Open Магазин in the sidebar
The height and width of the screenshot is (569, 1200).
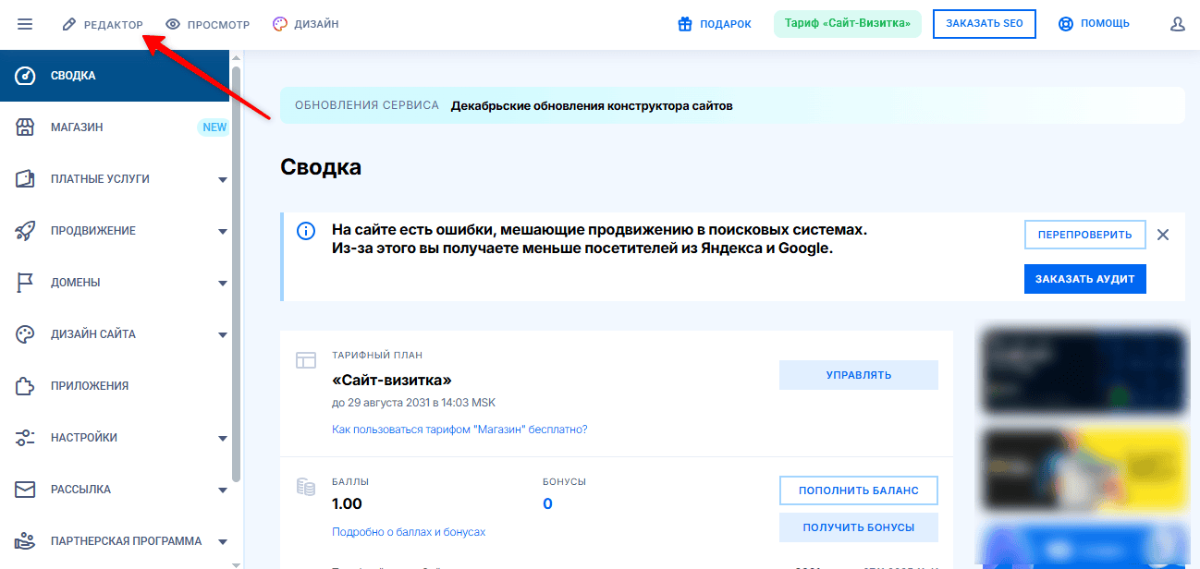click(x=115, y=127)
